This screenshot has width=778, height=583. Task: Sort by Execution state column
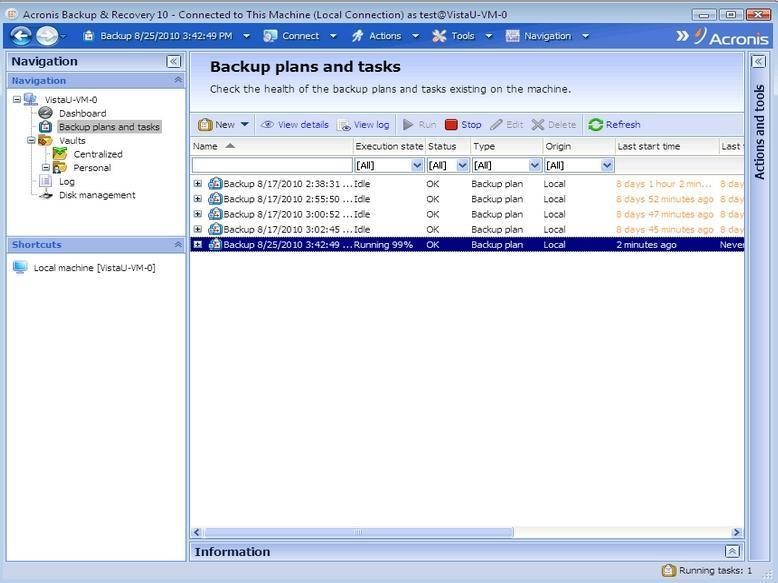[389, 146]
